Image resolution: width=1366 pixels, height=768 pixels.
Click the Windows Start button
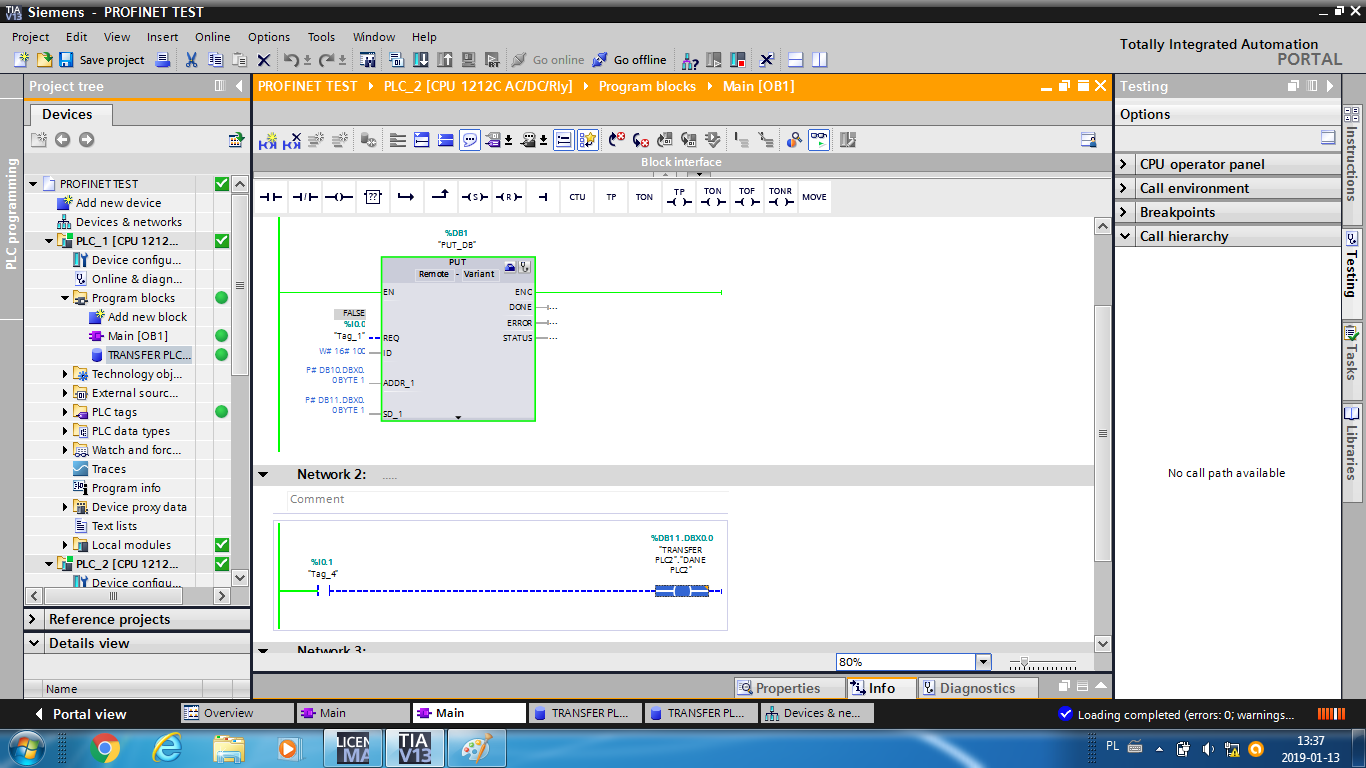point(25,747)
